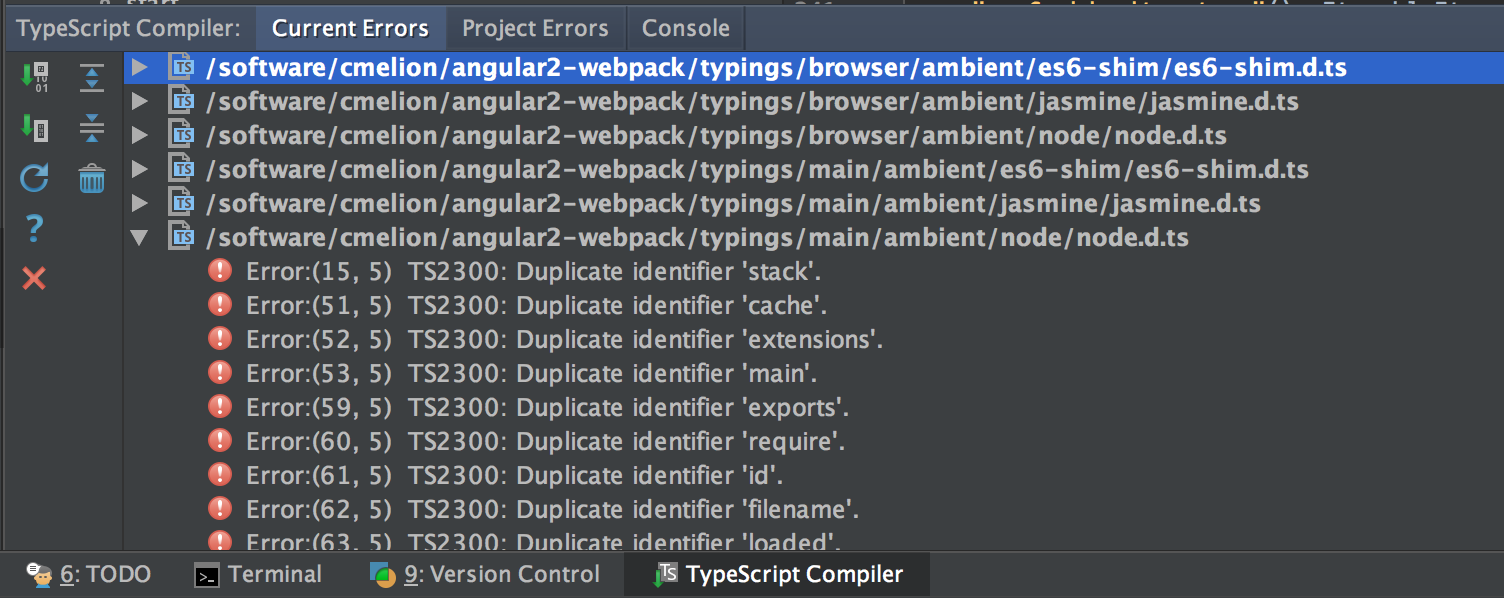Click error icon beside Duplicate identifier 'stack'
The image size is (1504, 598).
tap(220, 271)
